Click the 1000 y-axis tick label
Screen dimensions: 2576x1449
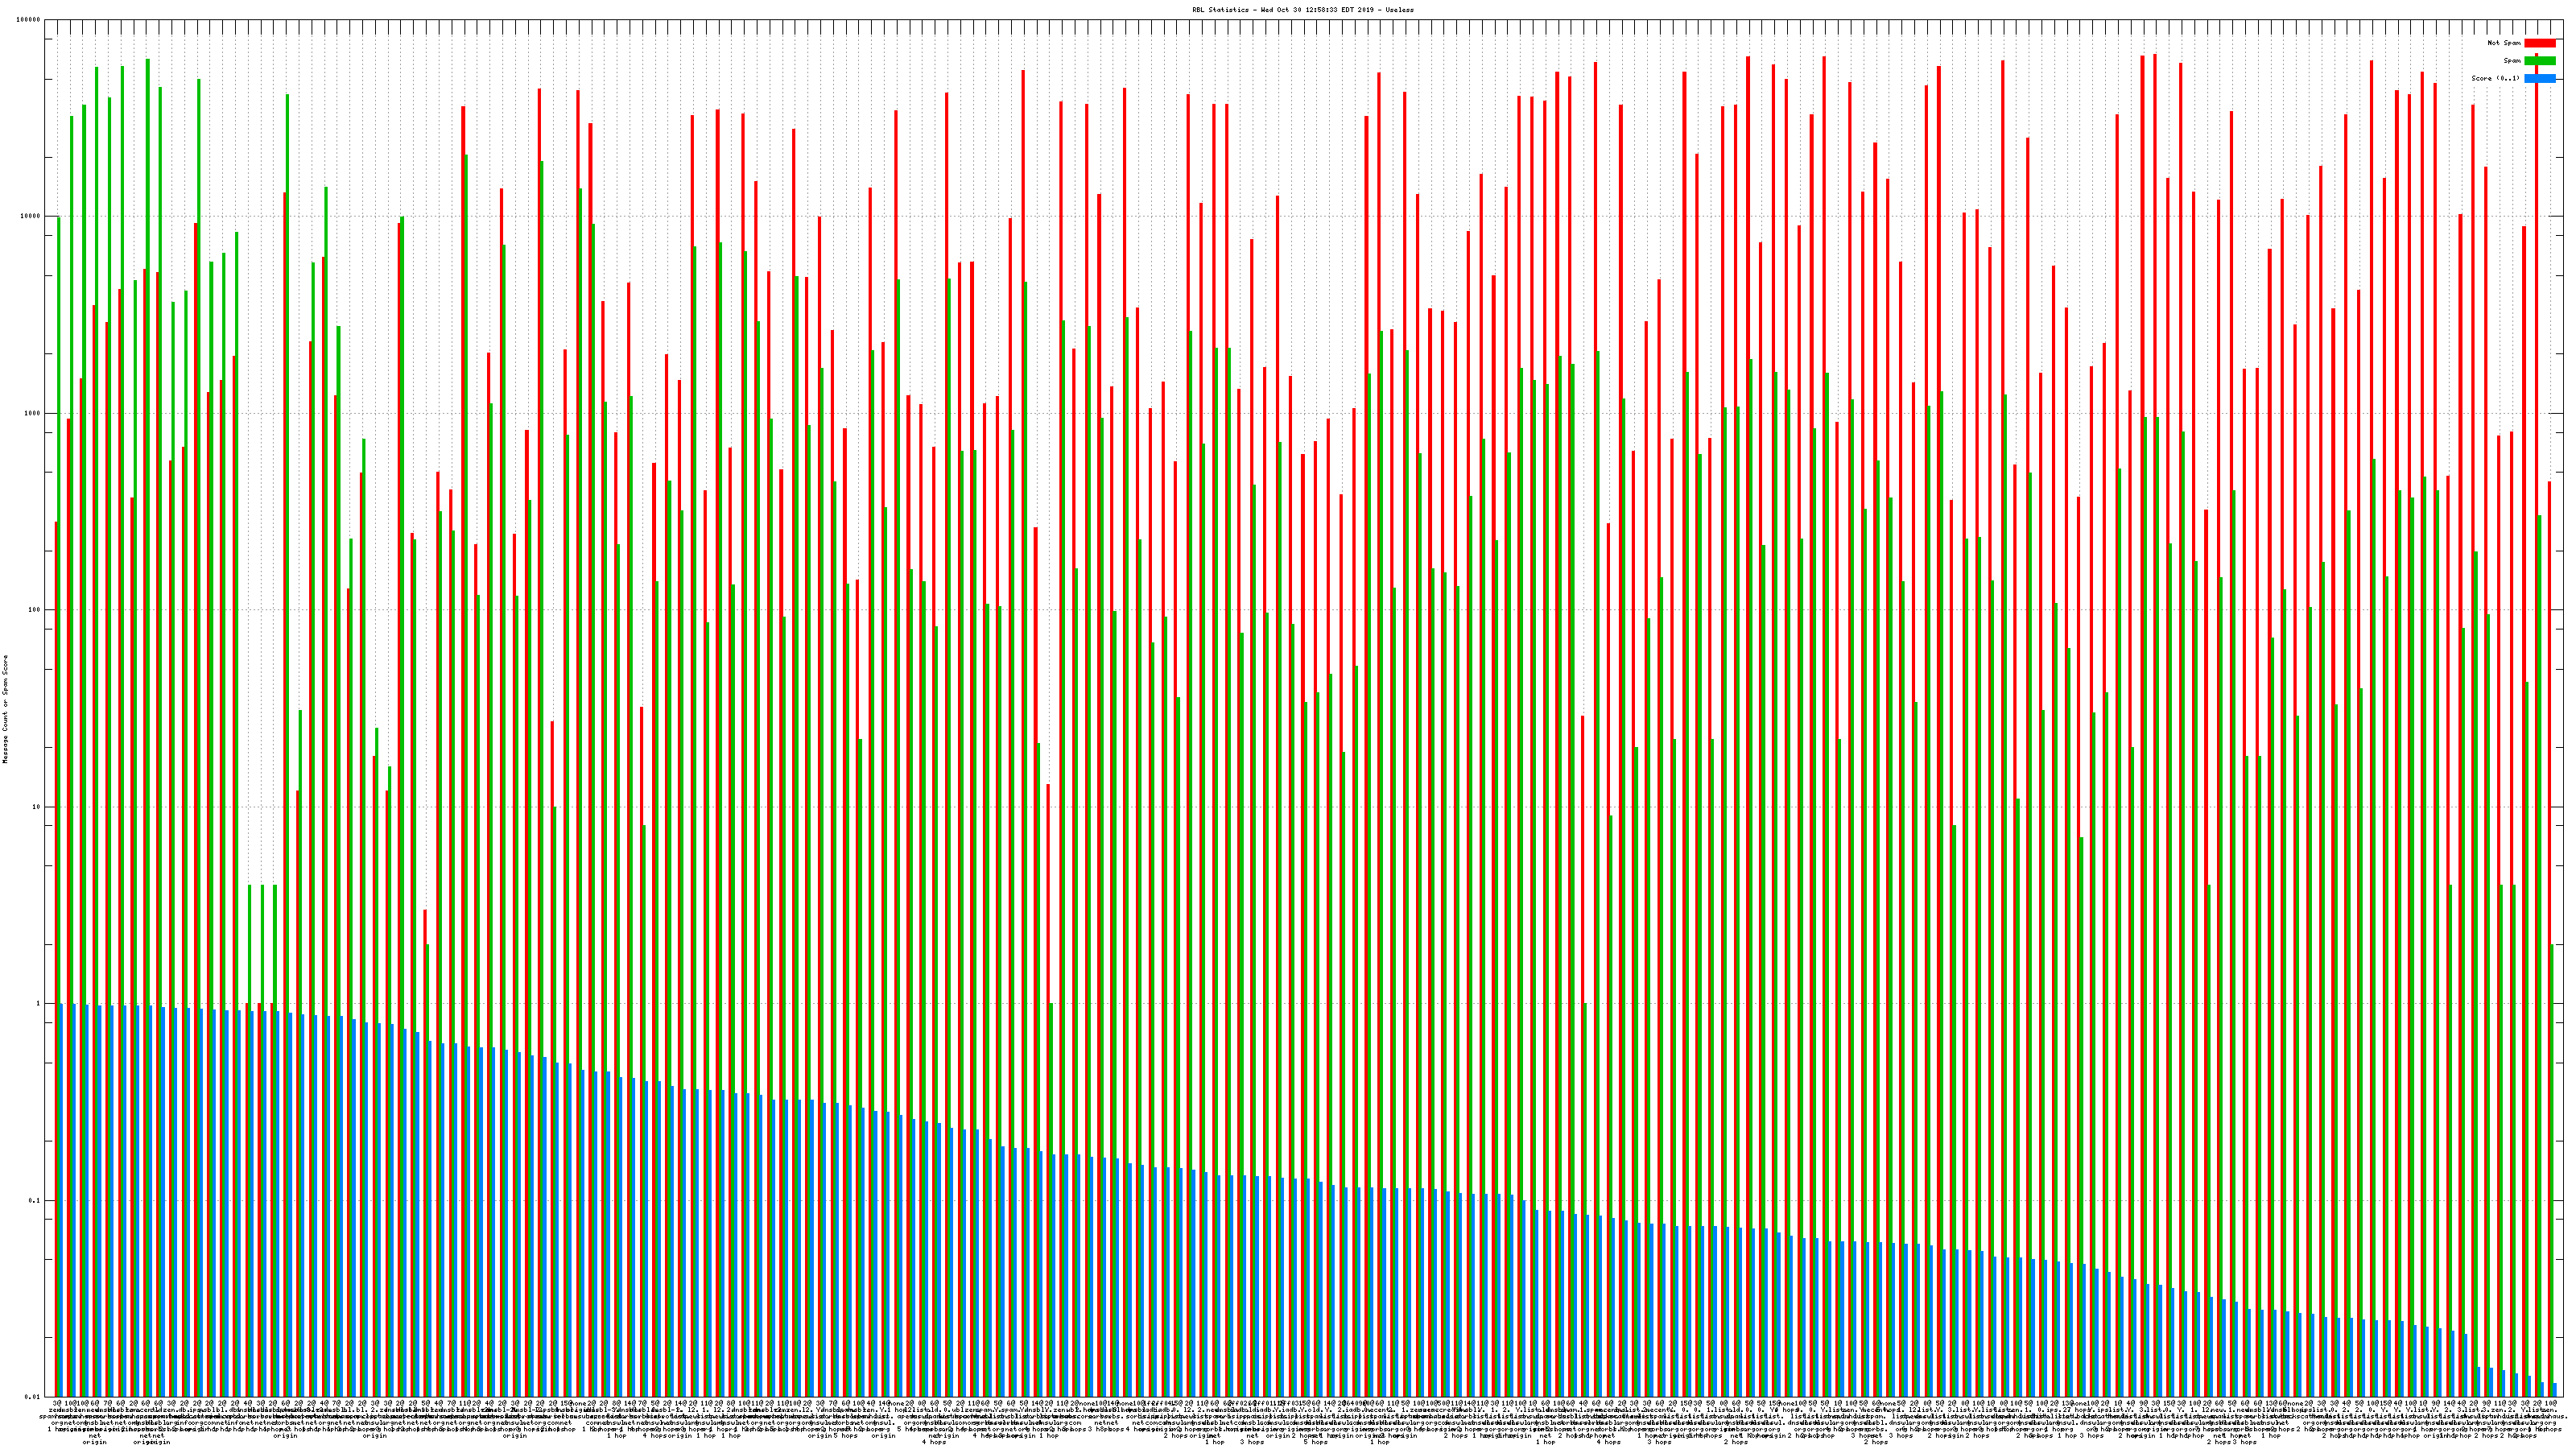point(33,413)
